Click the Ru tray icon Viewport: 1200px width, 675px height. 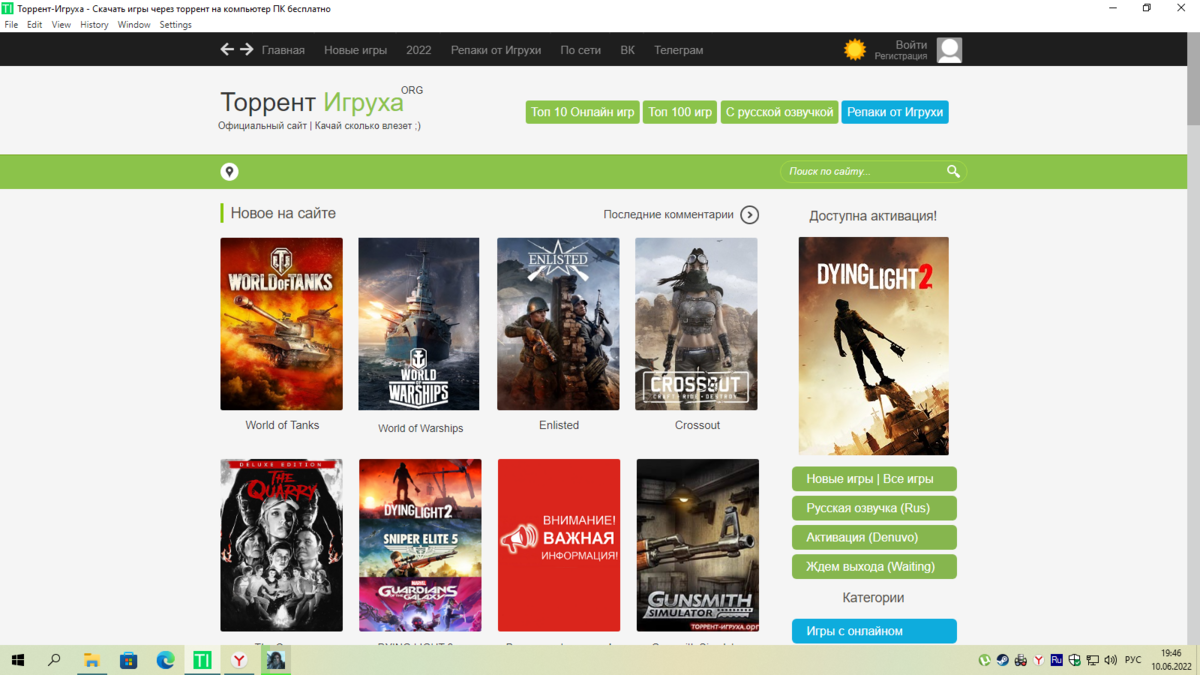point(1056,660)
